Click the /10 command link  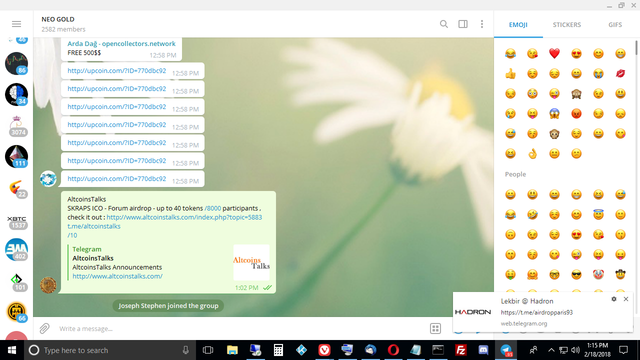[72, 235]
